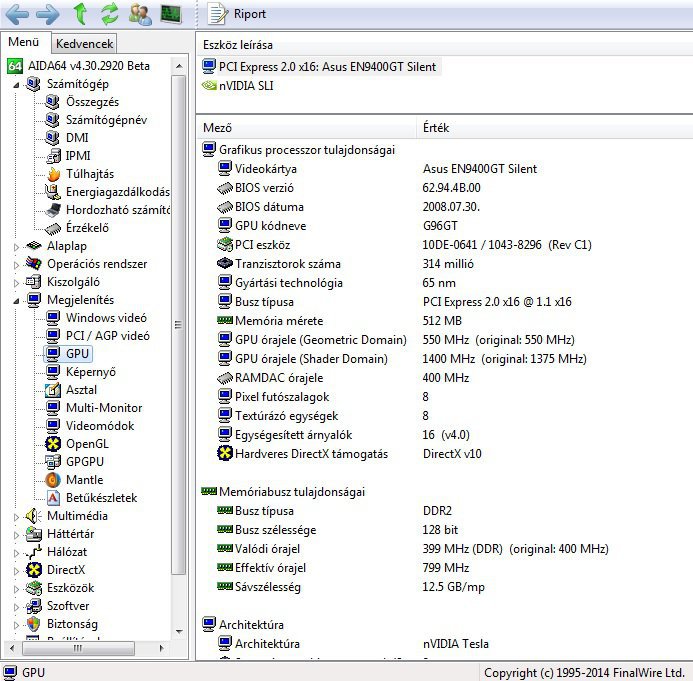The image size is (693, 681).
Task: Click the Mező column header
Action: (306, 128)
